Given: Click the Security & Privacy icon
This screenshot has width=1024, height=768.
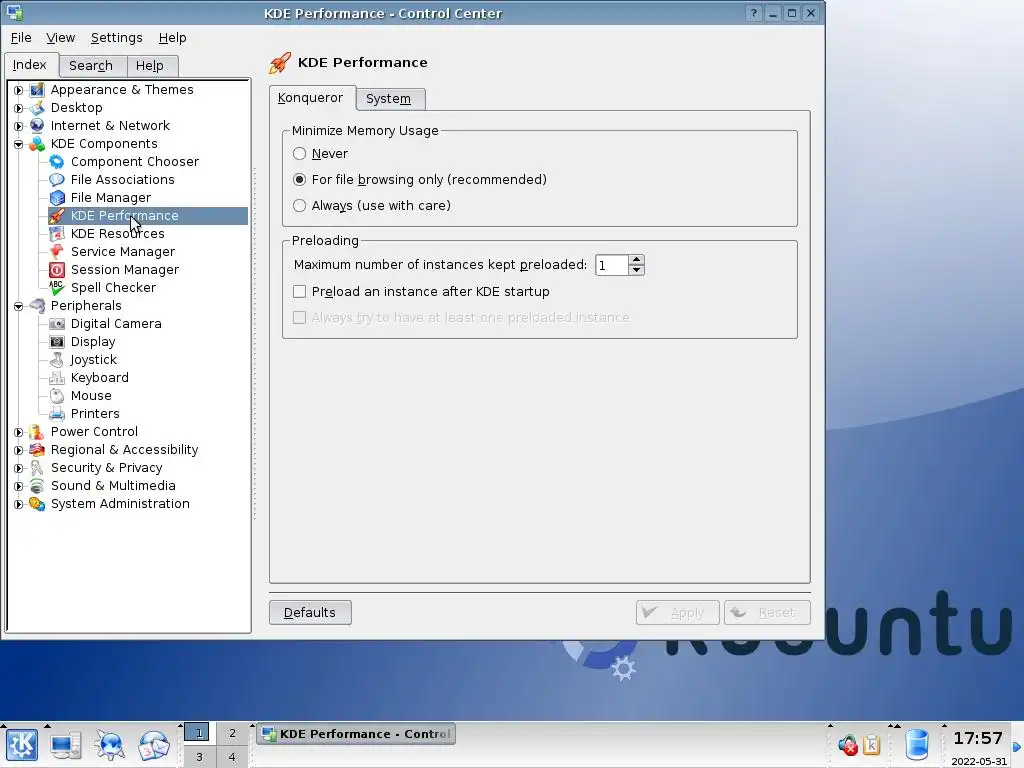Looking at the screenshot, I should click(37, 468).
